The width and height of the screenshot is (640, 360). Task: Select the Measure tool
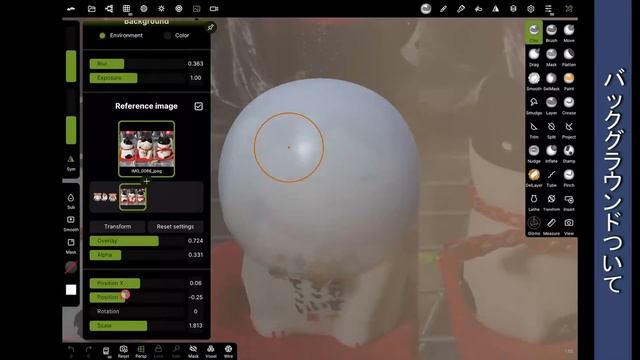(x=551, y=226)
